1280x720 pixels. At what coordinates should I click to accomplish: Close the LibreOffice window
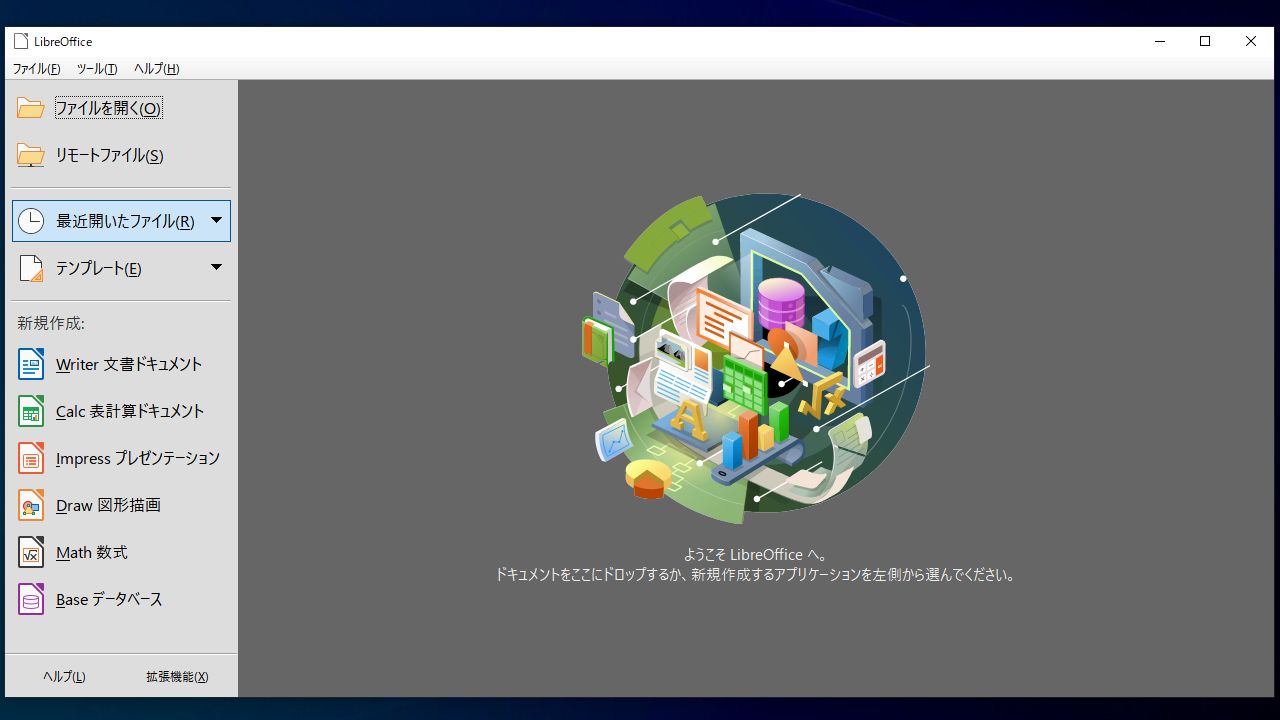[1251, 41]
